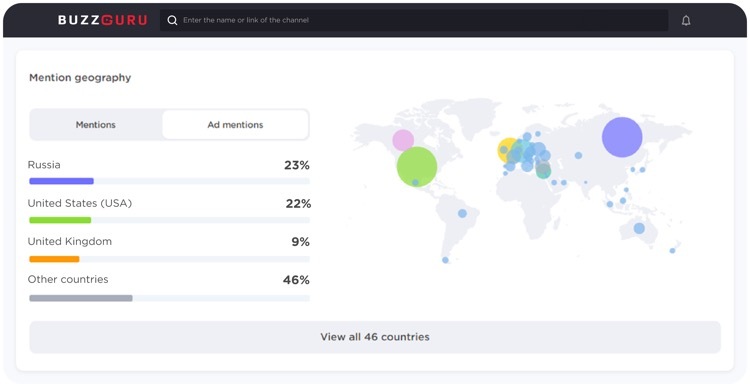Switch to the Ad mentions tab
750x387 pixels.
click(x=235, y=125)
